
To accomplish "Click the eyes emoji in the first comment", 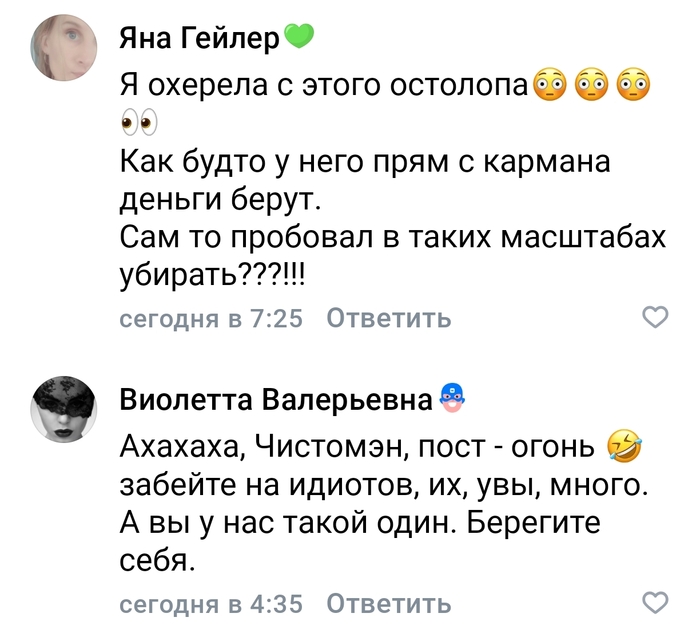I will pyautogui.click(x=140, y=124).
